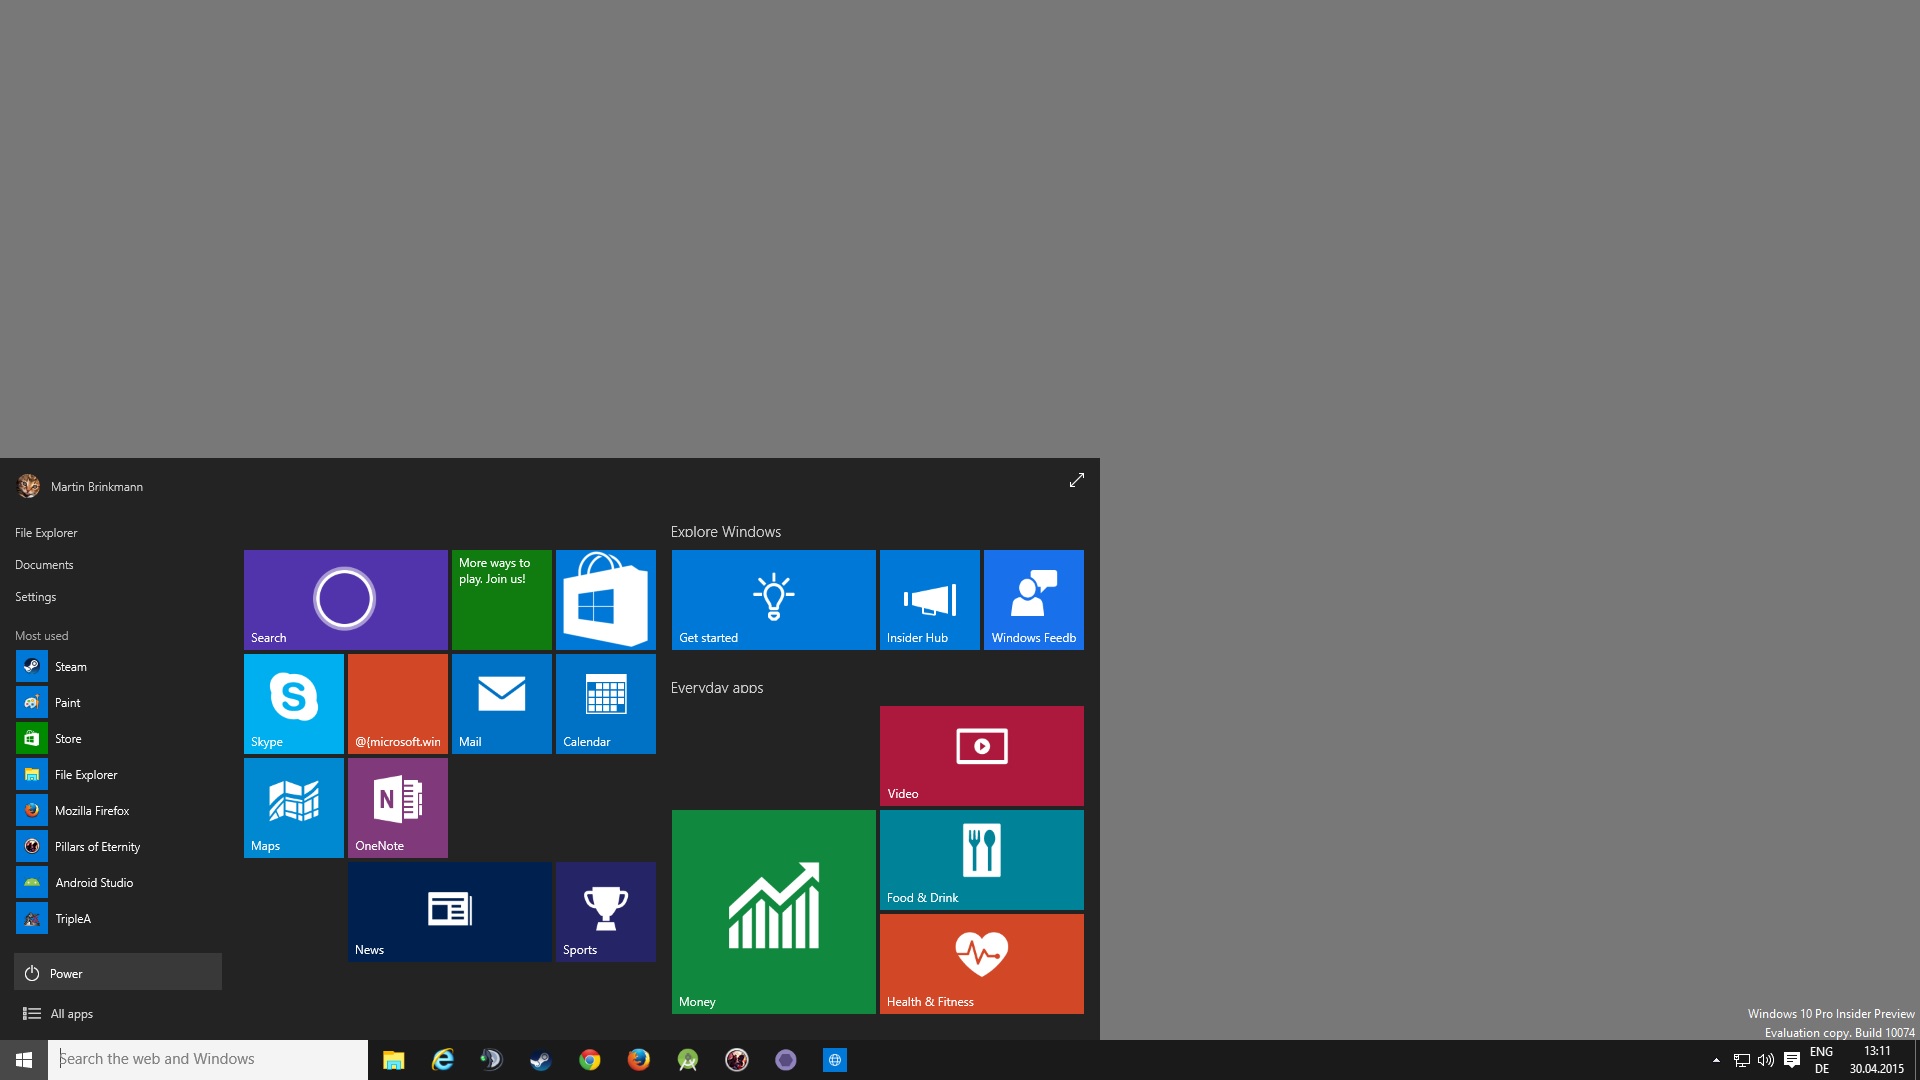1920x1080 pixels.
Task: Launch Mozilla Firefox from the Most used list
Action: coord(118,810)
